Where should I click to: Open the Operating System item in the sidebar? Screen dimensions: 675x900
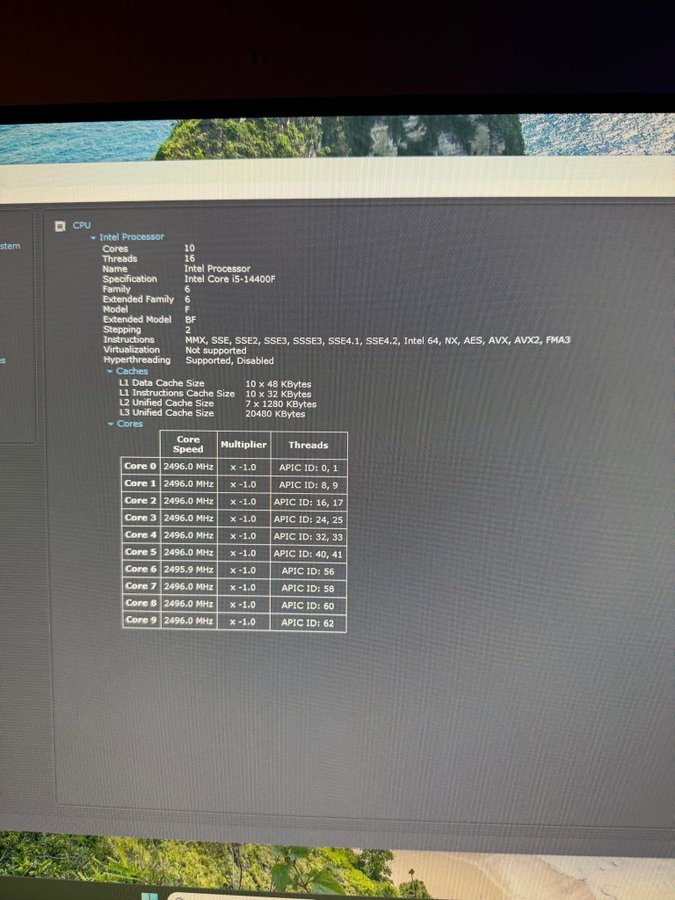(10, 246)
